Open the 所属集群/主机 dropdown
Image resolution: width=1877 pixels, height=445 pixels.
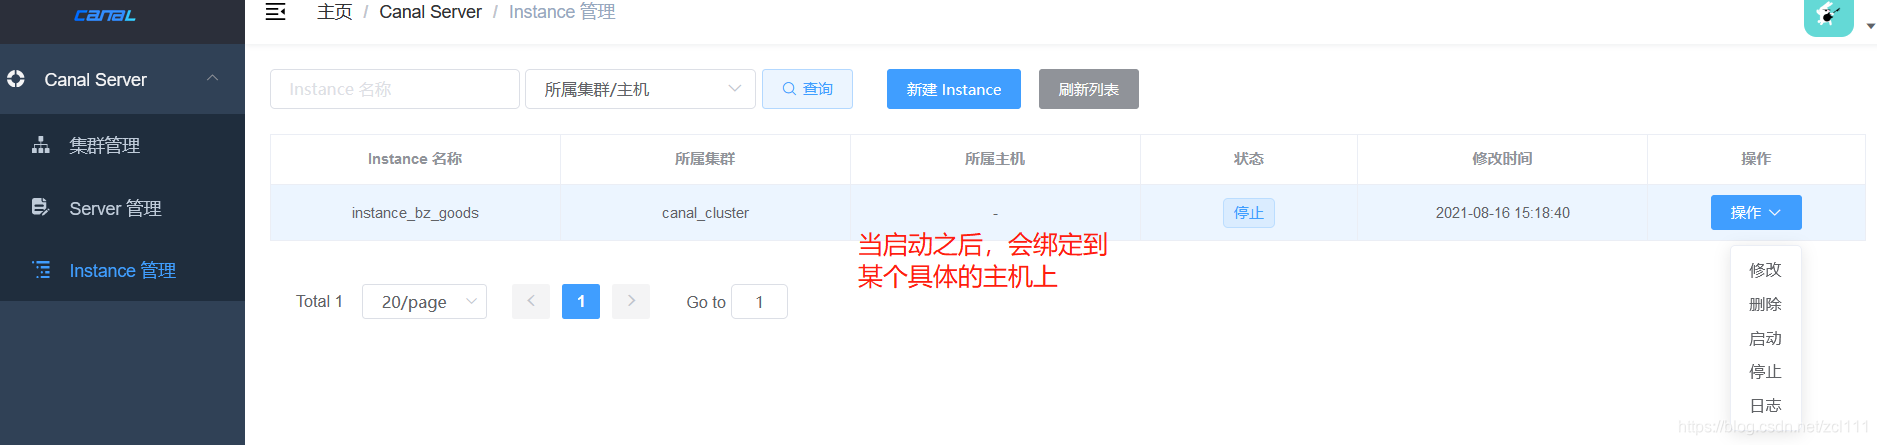640,89
